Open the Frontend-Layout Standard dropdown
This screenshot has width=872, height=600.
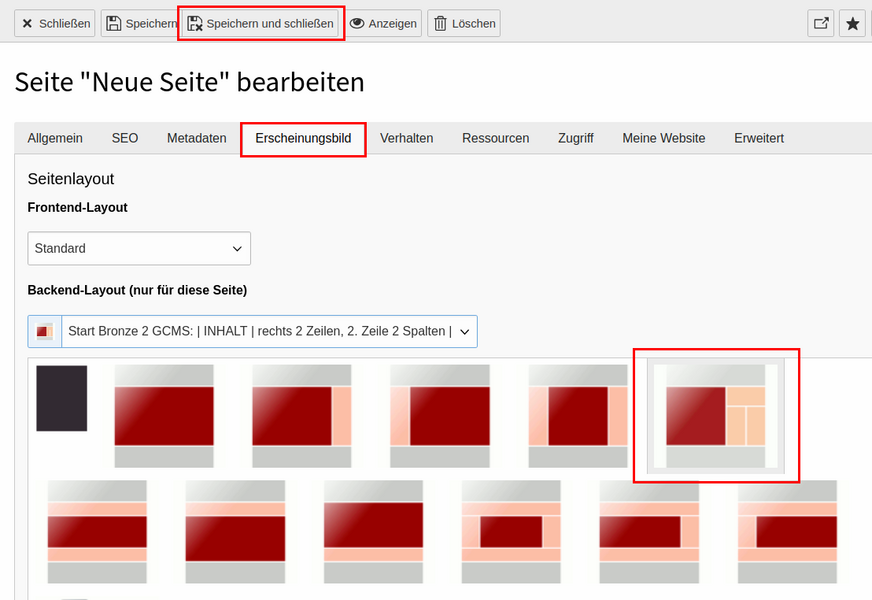click(x=139, y=249)
